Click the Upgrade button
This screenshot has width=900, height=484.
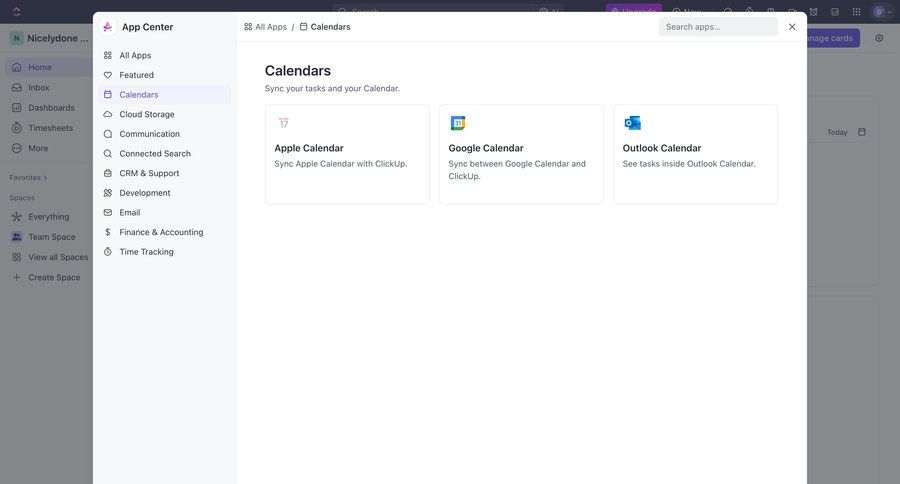[x=633, y=12]
